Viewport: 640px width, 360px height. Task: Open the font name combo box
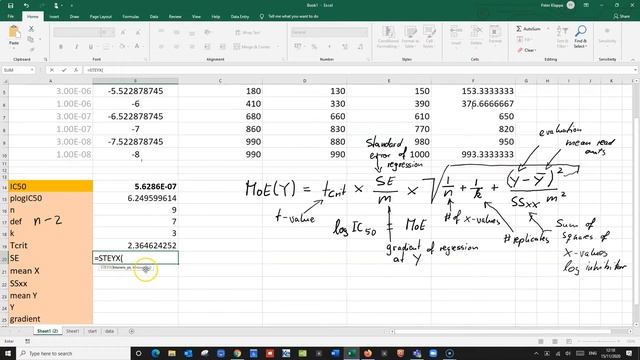(x=76, y=32)
